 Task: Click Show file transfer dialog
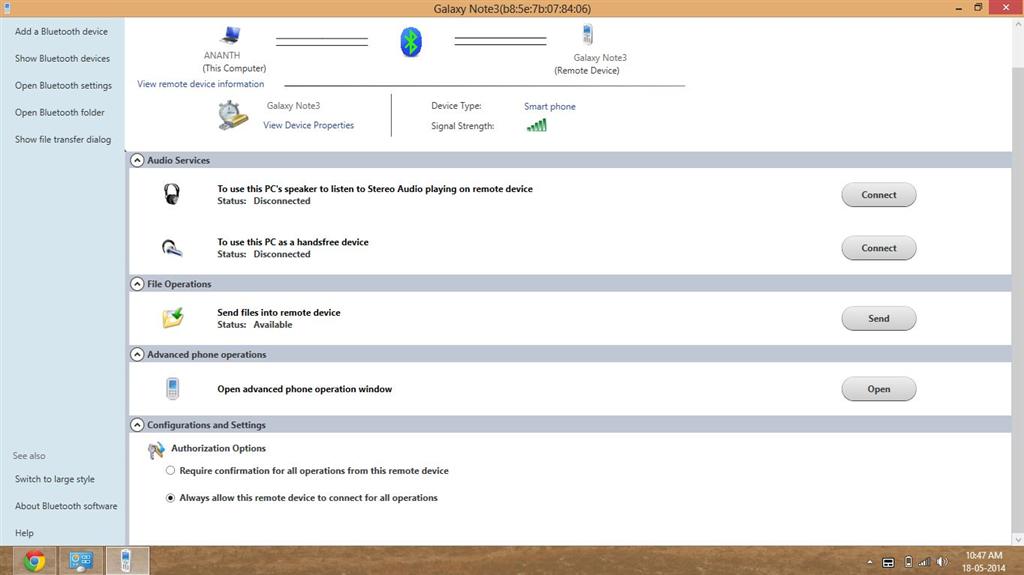click(63, 139)
